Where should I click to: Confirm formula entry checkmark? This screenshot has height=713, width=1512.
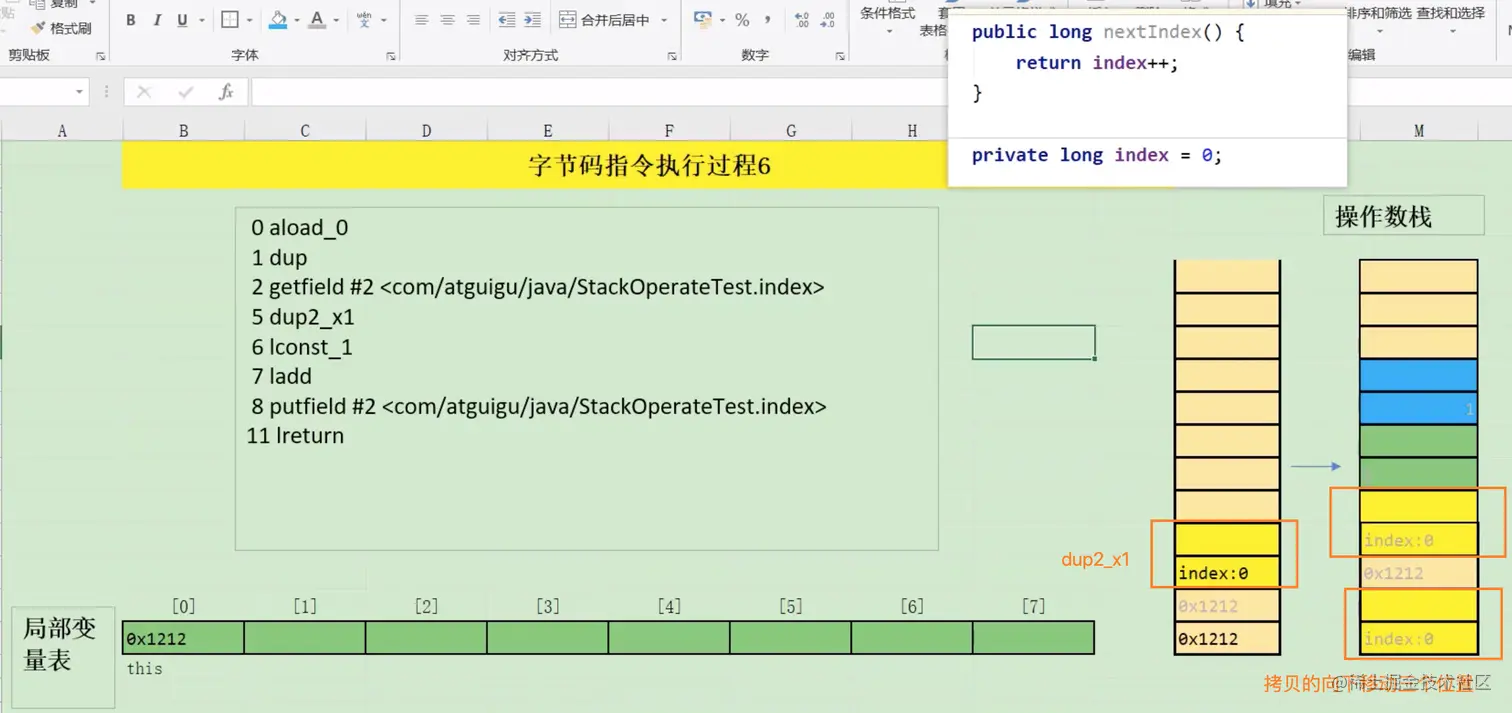pyautogui.click(x=185, y=92)
